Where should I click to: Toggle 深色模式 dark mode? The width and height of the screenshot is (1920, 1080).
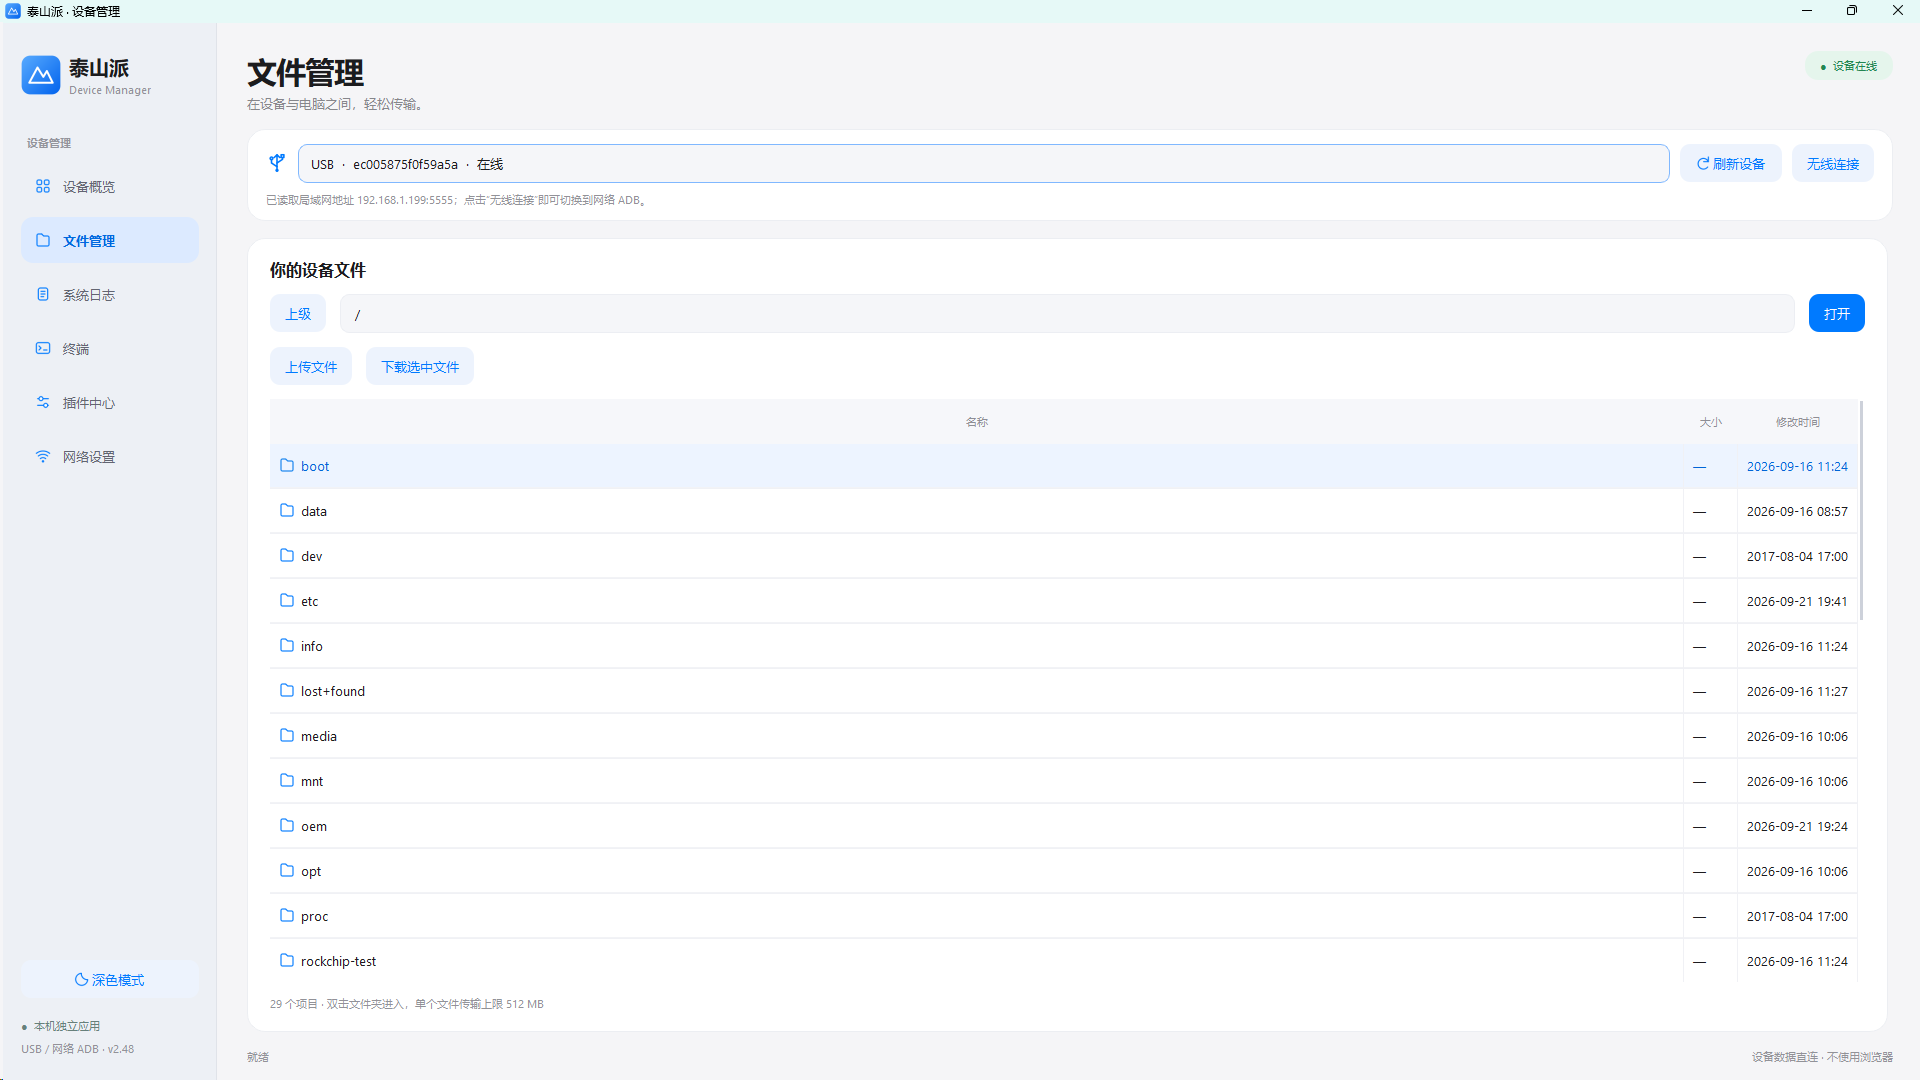pos(110,979)
